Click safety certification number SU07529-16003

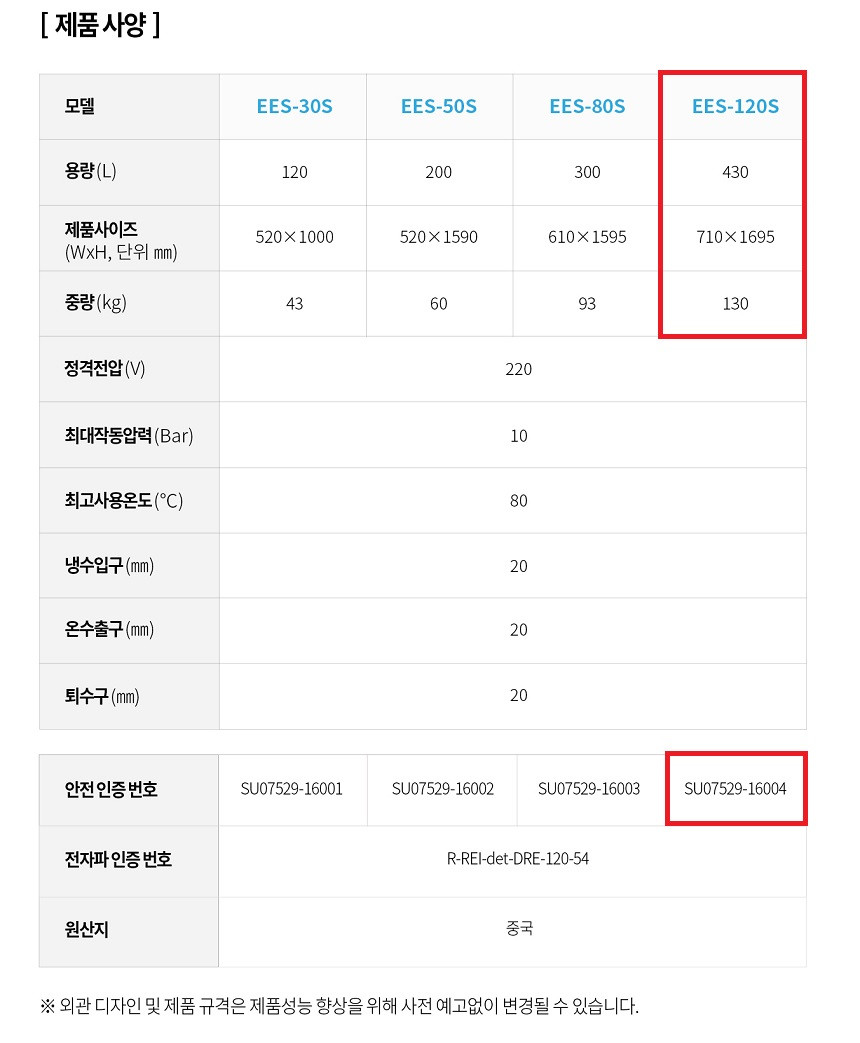589,789
